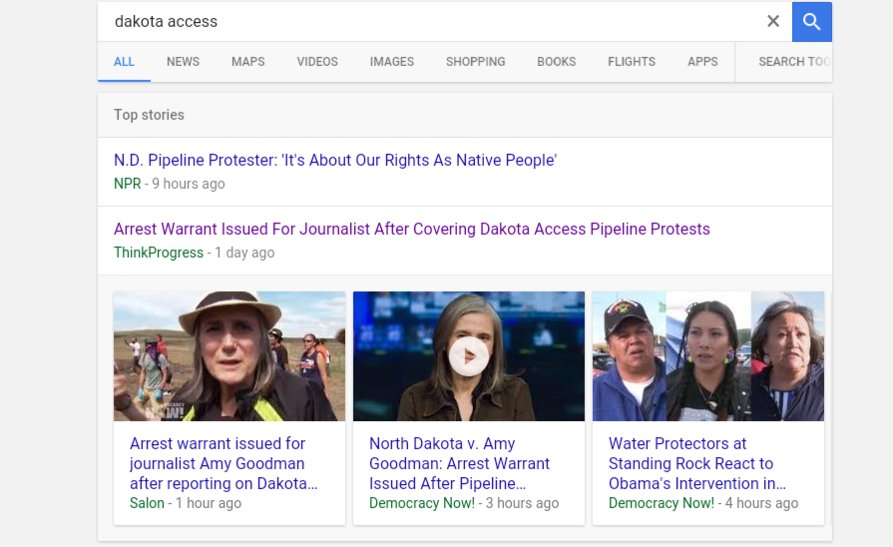893x547 pixels.
Task: Click Salon thumbnail of woman in hat
Action: coord(229,356)
